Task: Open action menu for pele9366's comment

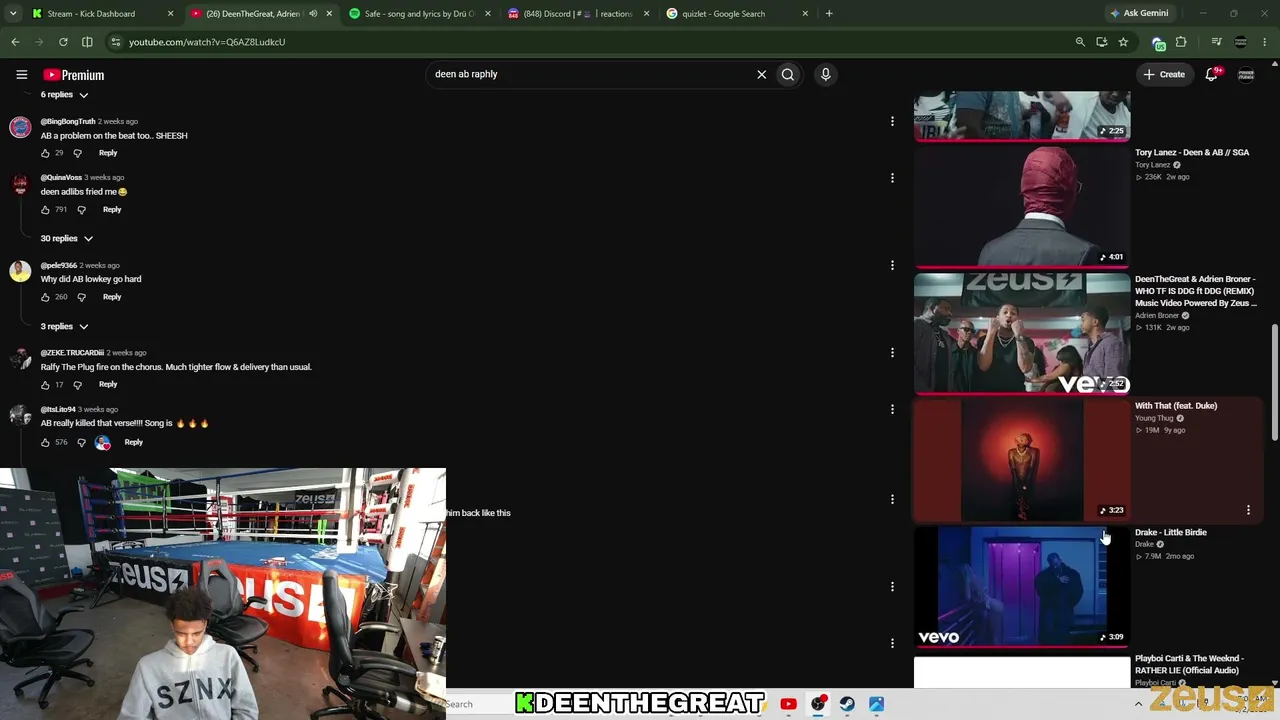Action: tap(892, 265)
